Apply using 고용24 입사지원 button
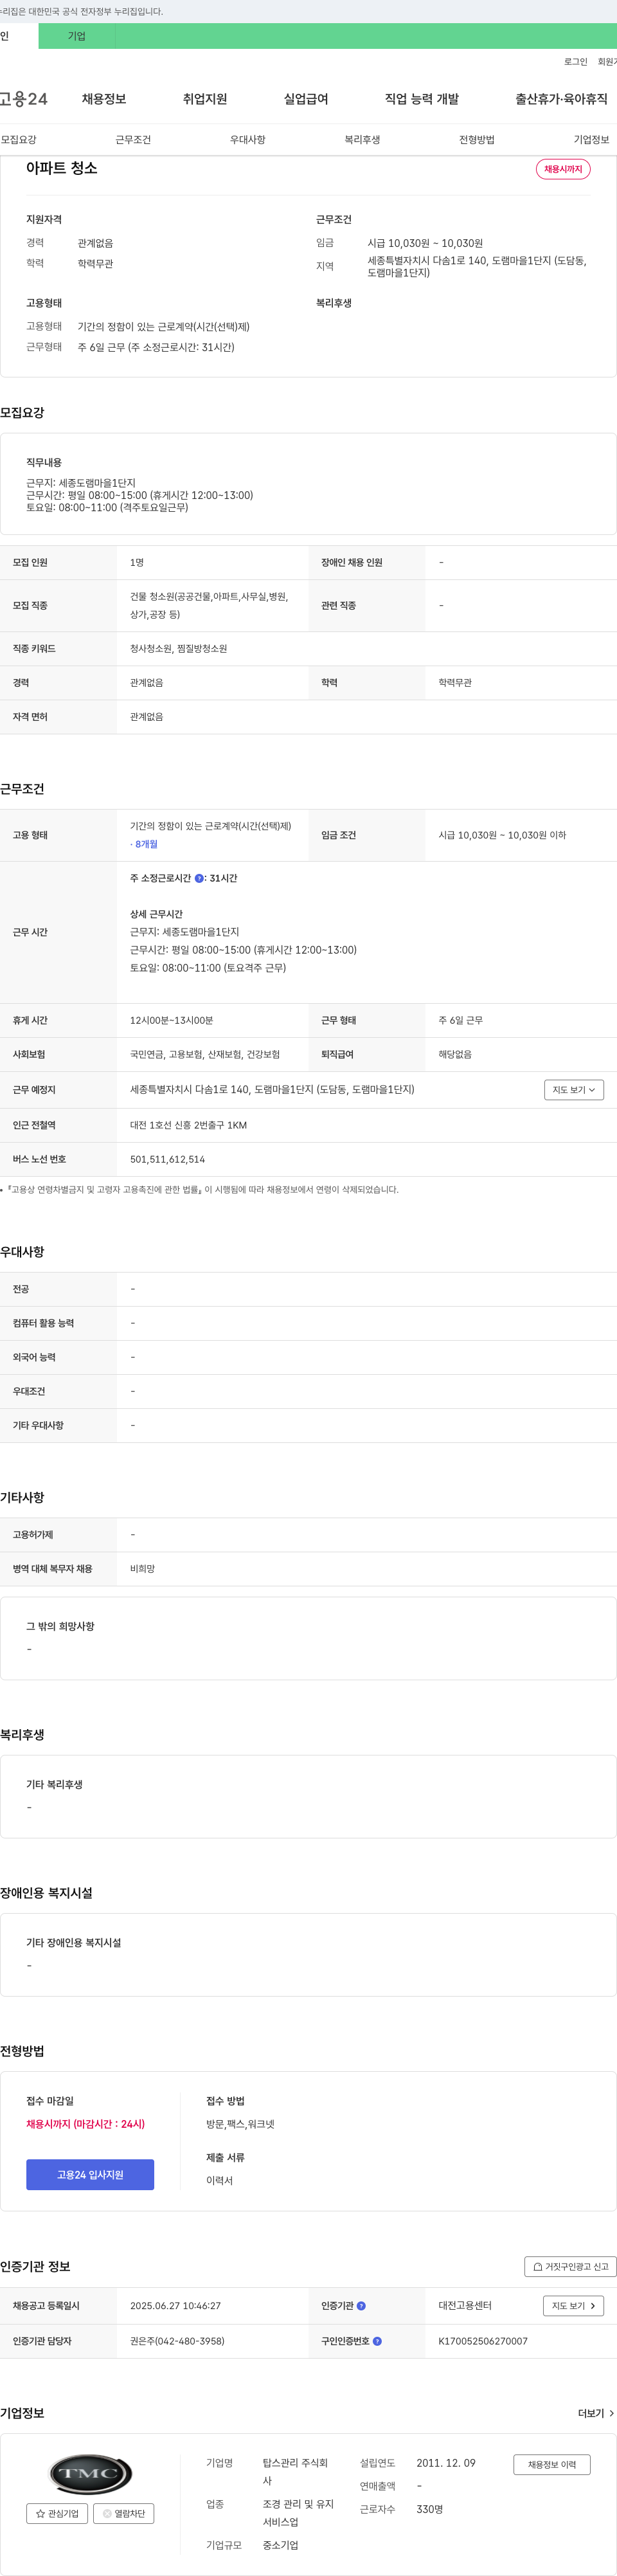Image resolution: width=617 pixels, height=2576 pixels. (90, 2175)
